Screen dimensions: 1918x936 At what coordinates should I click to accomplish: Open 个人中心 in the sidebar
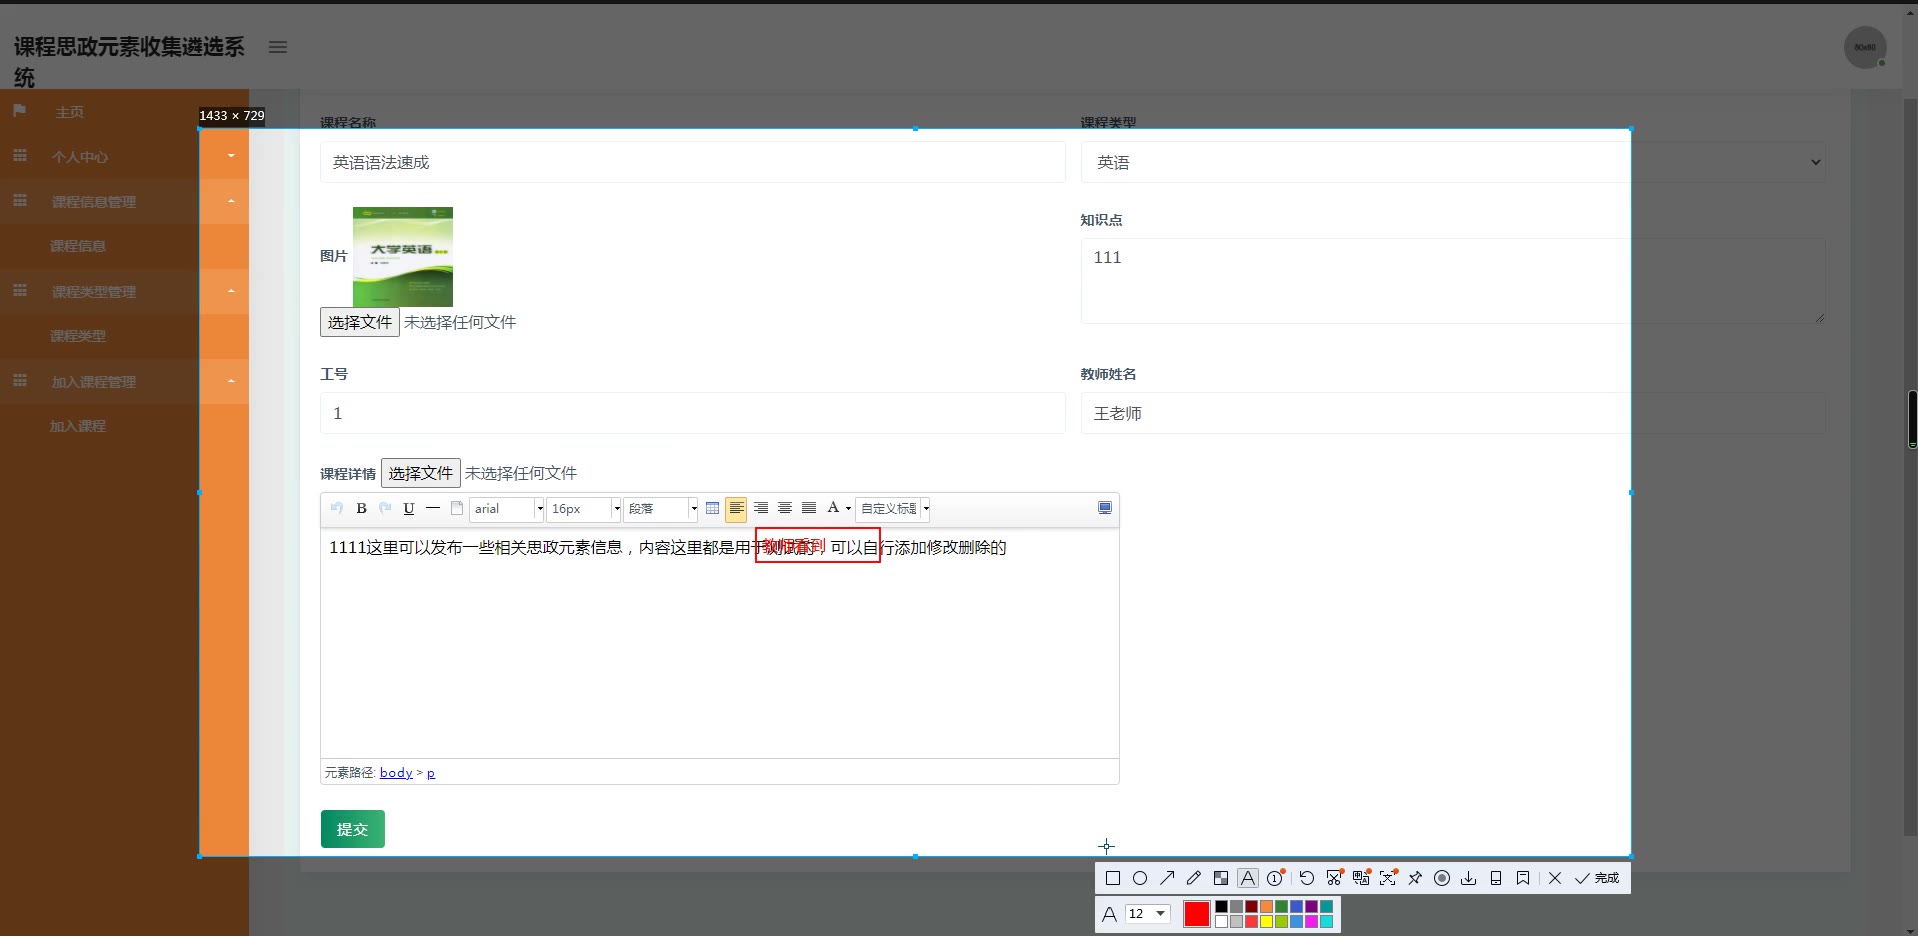click(x=80, y=157)
